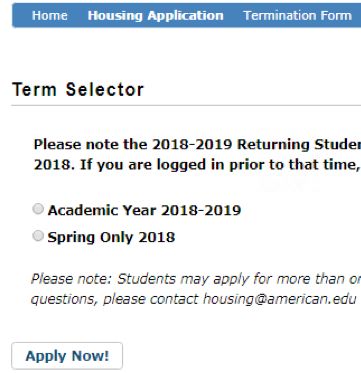Click the horizontal divider below Term Selector

(186, 105)
